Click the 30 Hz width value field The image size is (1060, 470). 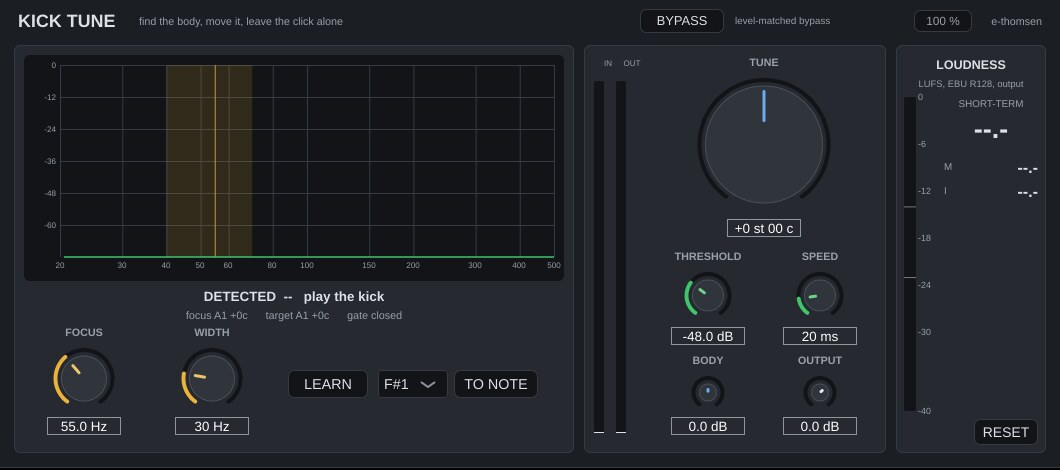pyautogui.click(x=212, y=426)
